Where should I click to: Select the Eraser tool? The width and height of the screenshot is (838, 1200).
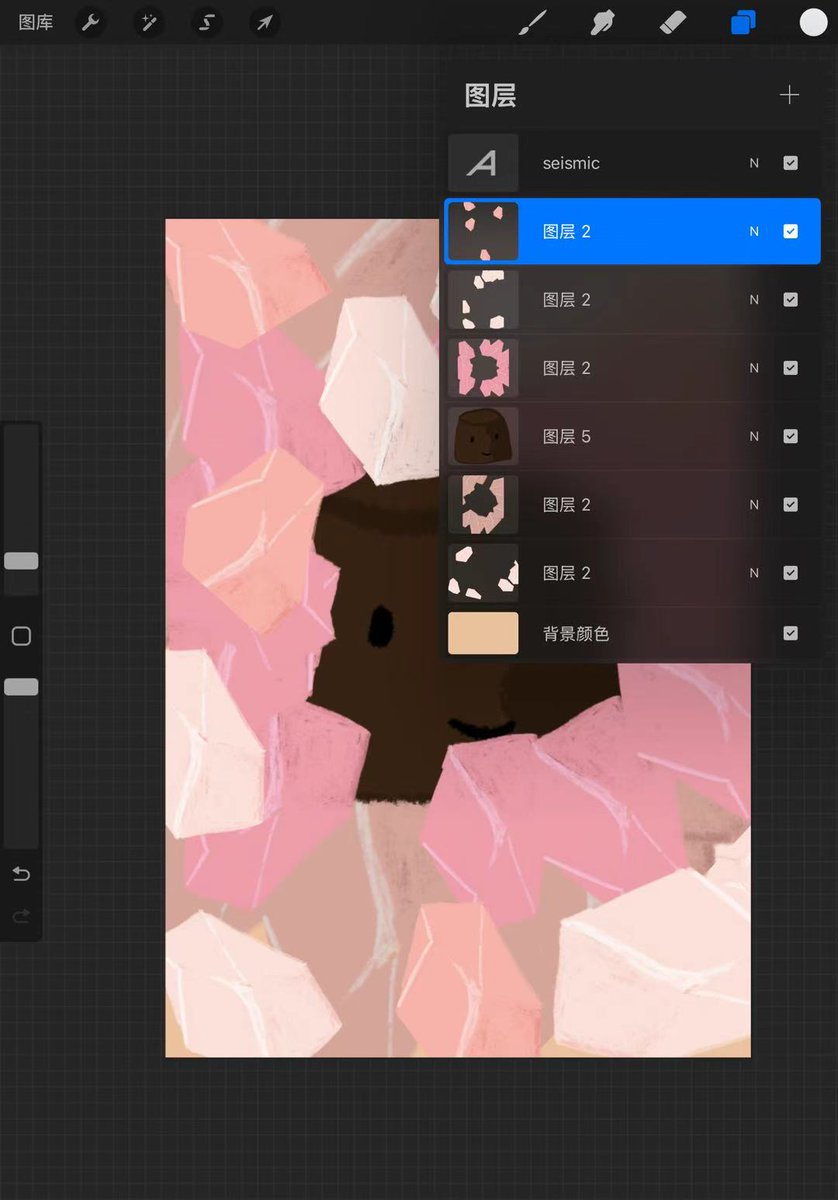673,22
